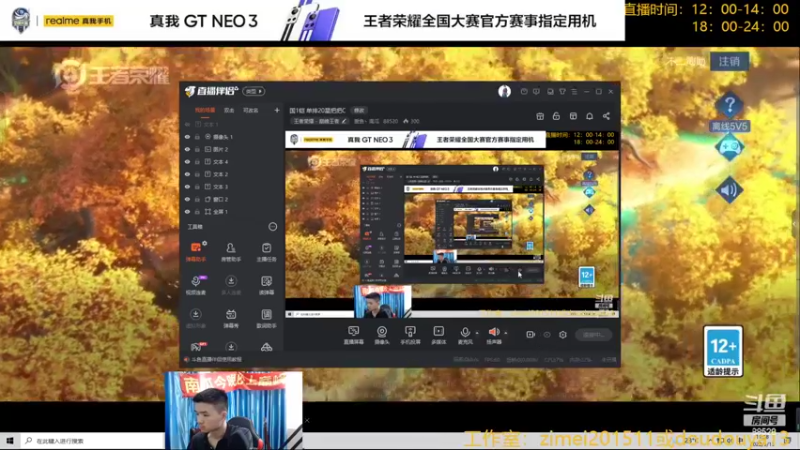
Task: Hide the 文本 4 source
Action: (187, 162)
